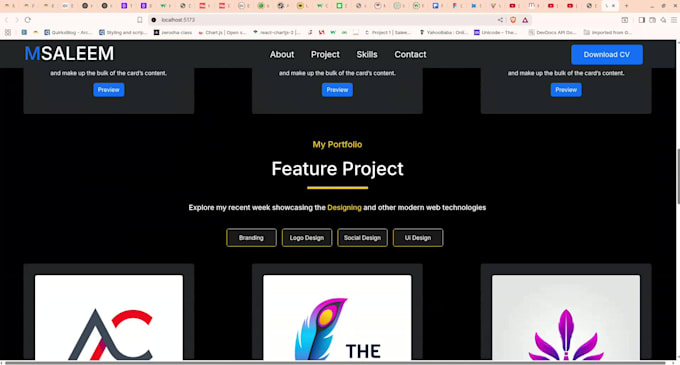Click the MSALEEM site logo
This screenshot has width=680, height=365.
point(69,54)
